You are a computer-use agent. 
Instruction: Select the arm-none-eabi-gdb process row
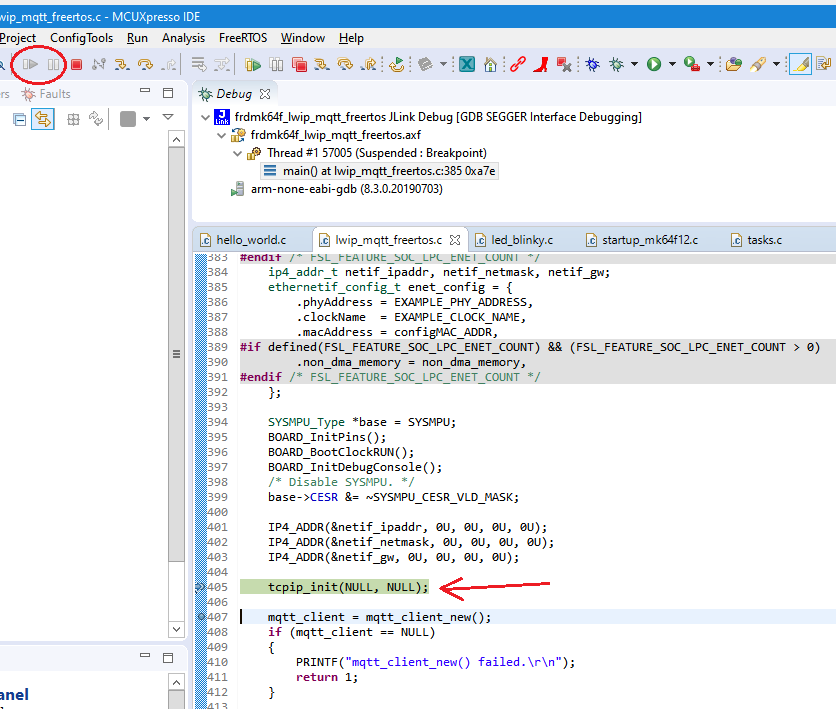337,189
